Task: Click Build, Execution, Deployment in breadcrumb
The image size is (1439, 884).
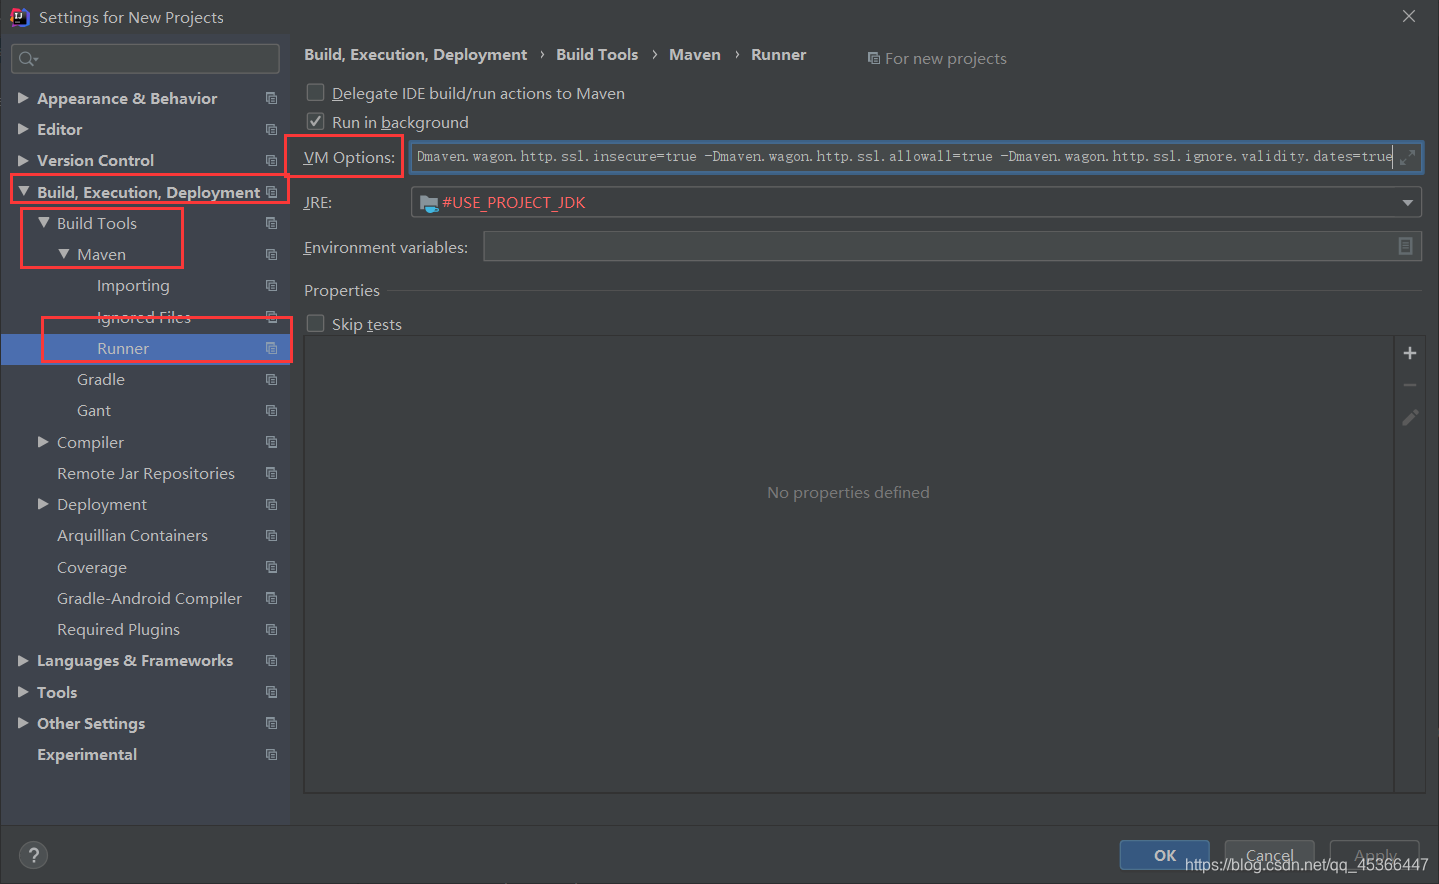Action: 415,55
